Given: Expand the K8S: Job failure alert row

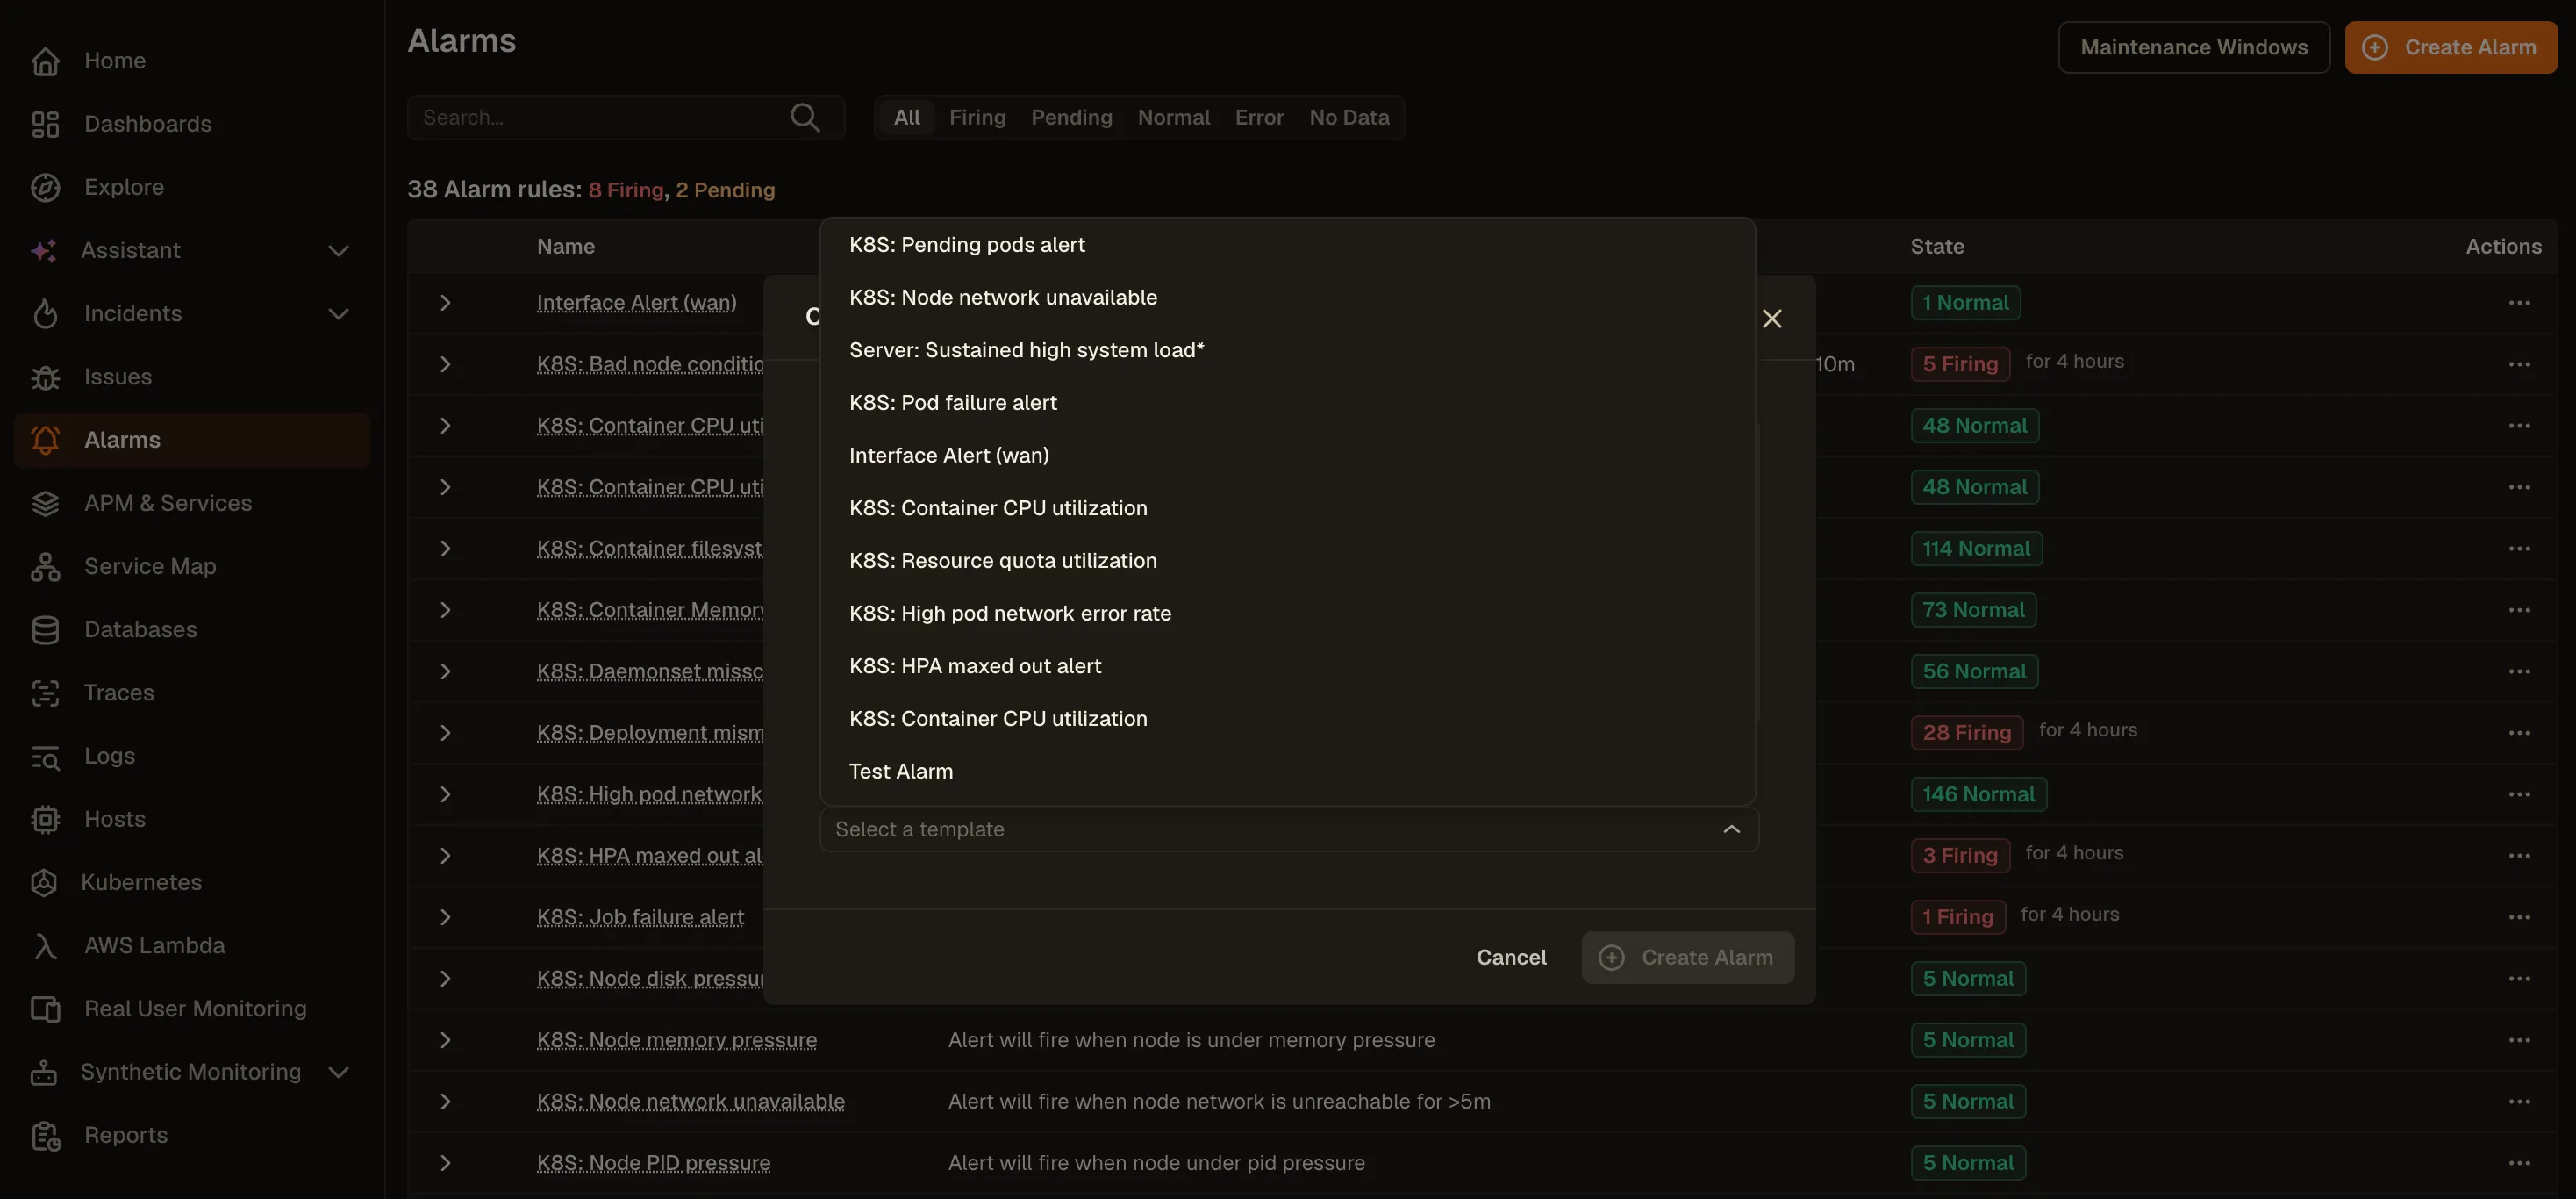Looking at the screenshot, I should tap(446, 917).
